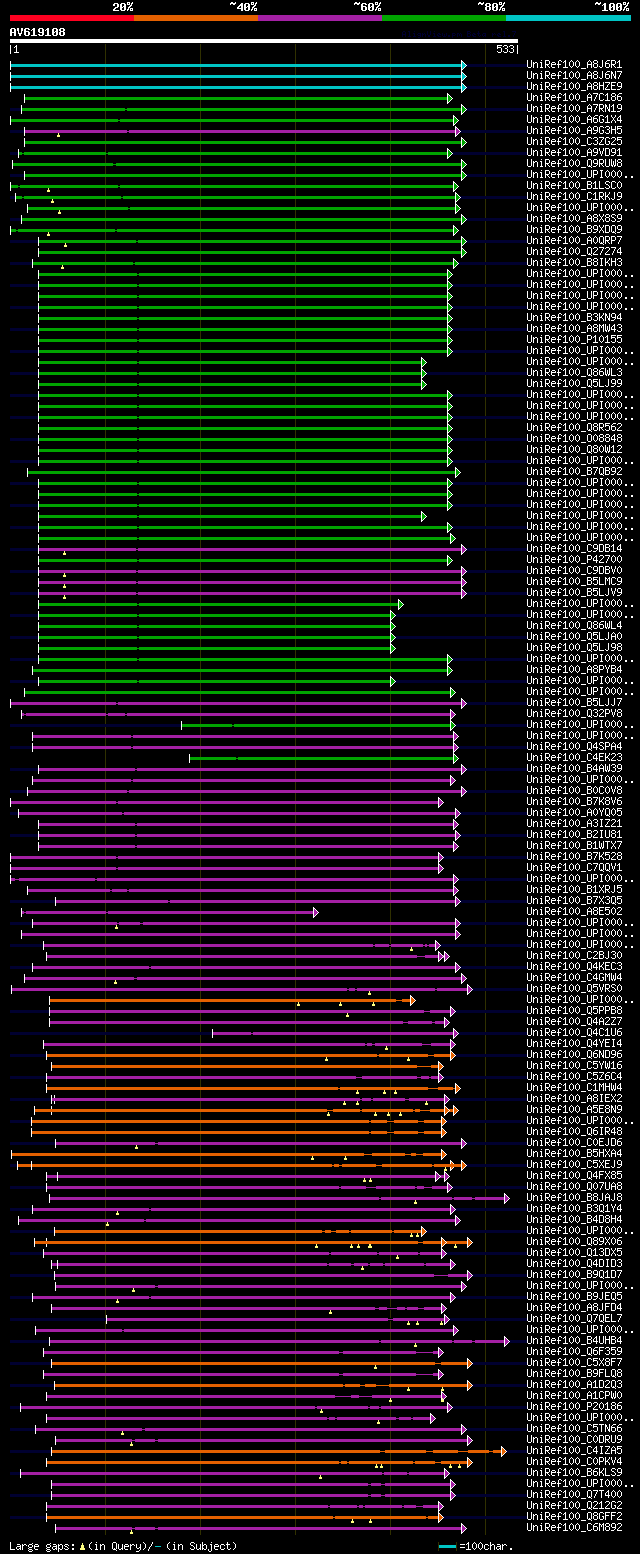Click the red ~20% identity legend segment
This screenshot has height=1554, width=640.
72,18
